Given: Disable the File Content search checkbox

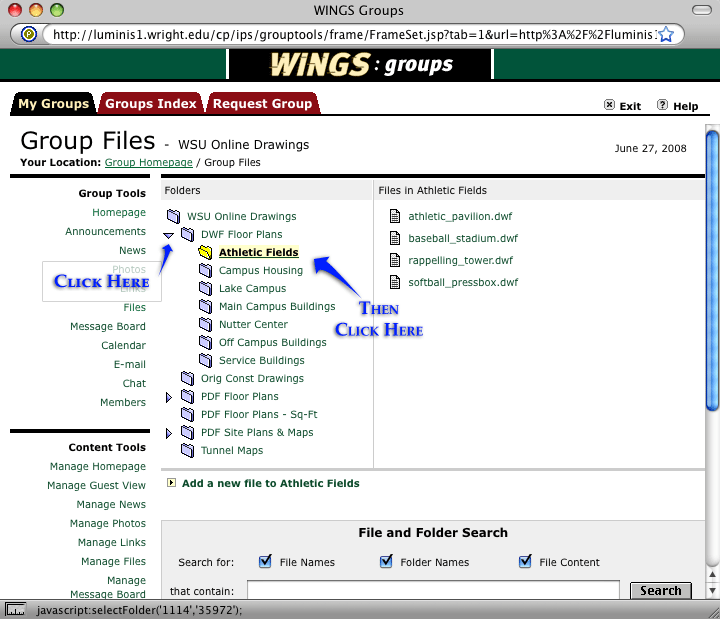Looking at the screenshot, I should click(525, 561).
